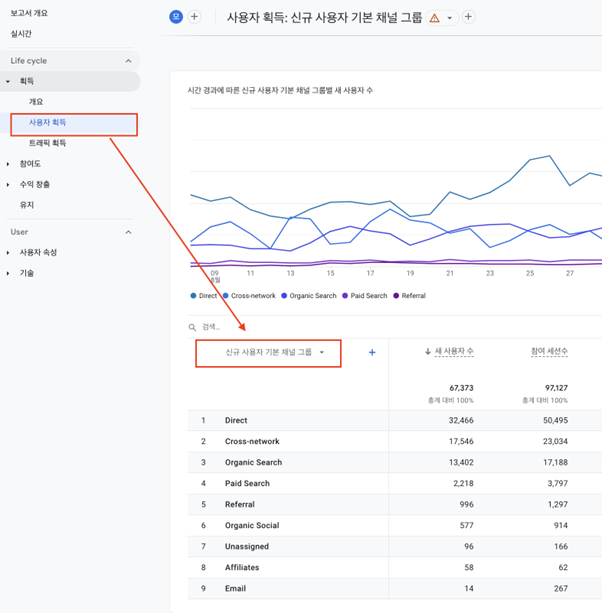Select 사용자 획득 in the sidebar
This screenshot has height=613, width=602.
[47, 122]
